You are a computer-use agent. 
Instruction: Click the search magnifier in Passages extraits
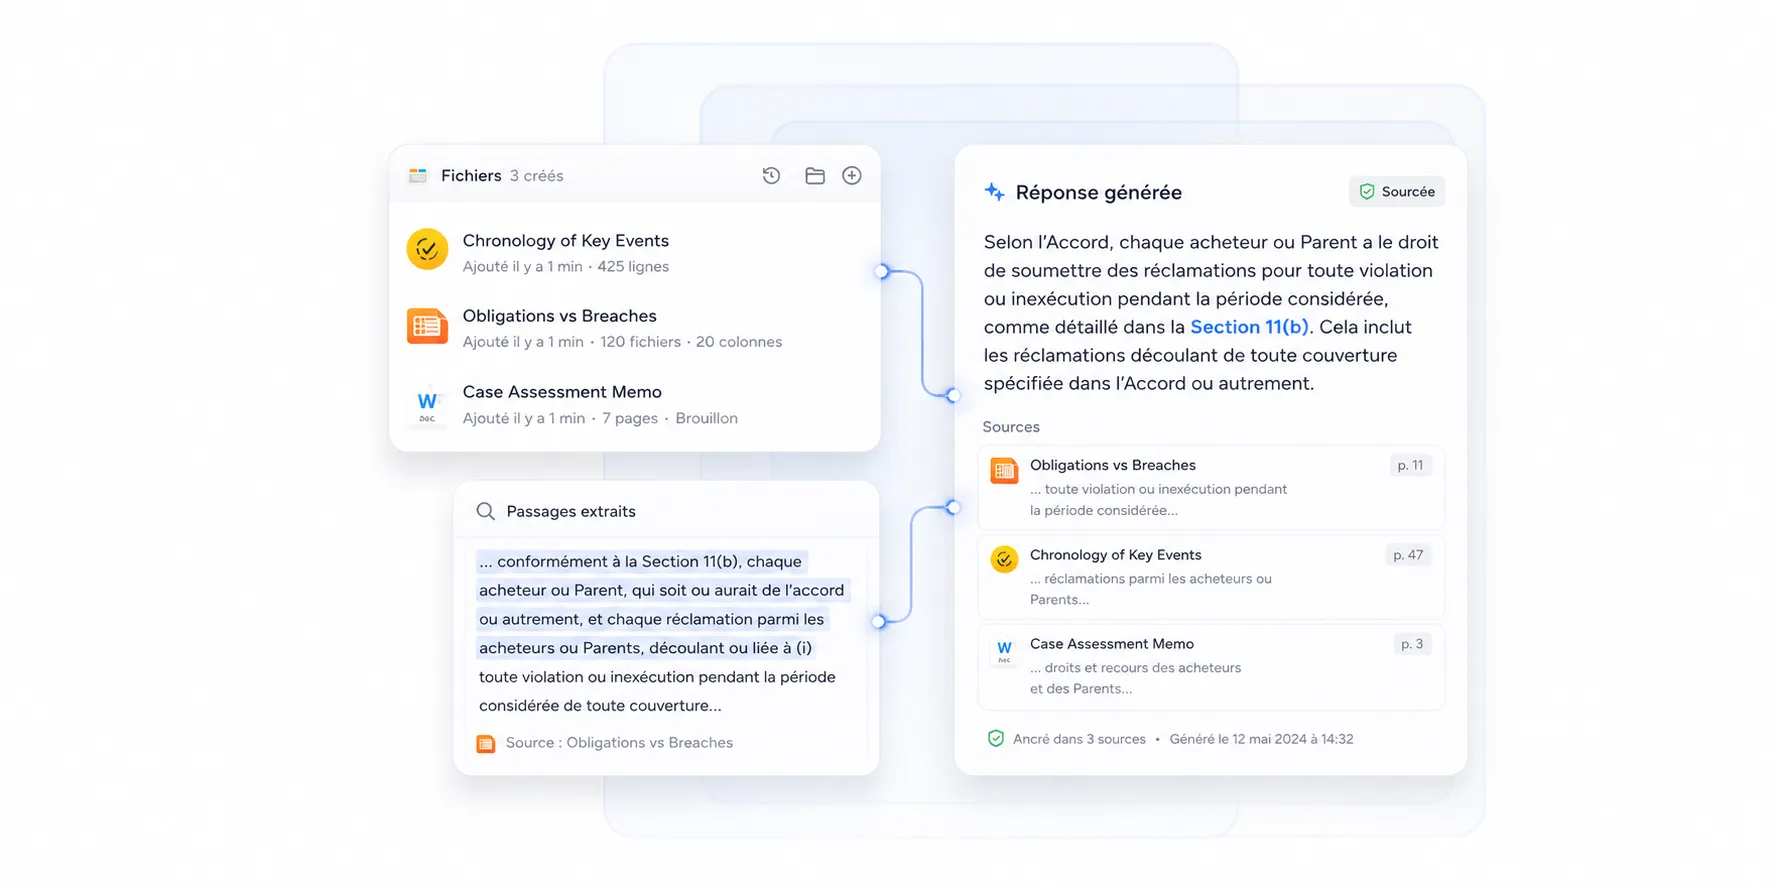486,511
